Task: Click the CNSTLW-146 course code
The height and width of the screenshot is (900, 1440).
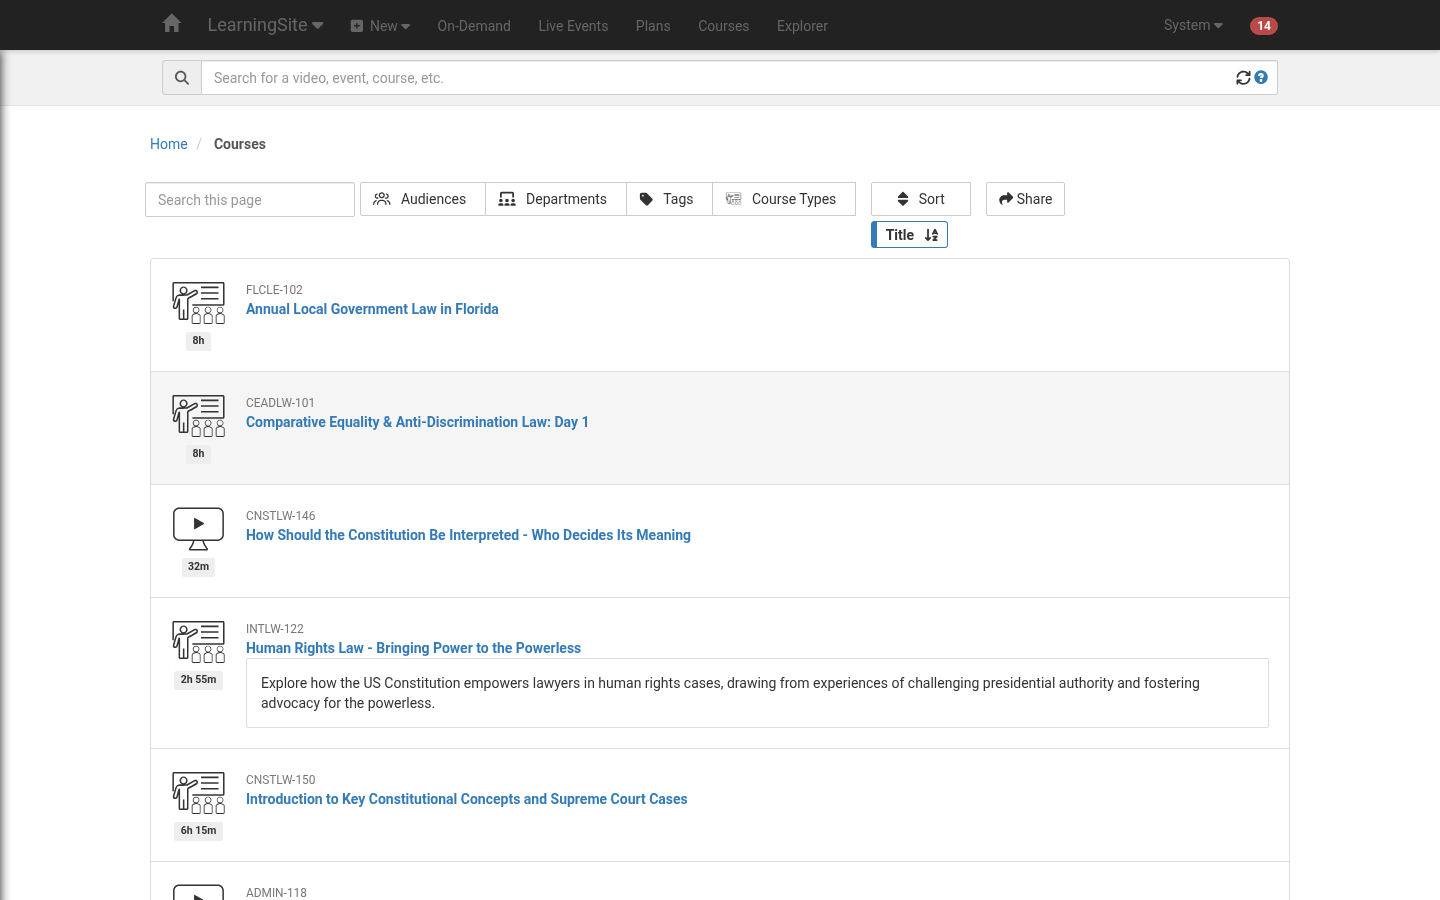Action: [x=280, y=516]
